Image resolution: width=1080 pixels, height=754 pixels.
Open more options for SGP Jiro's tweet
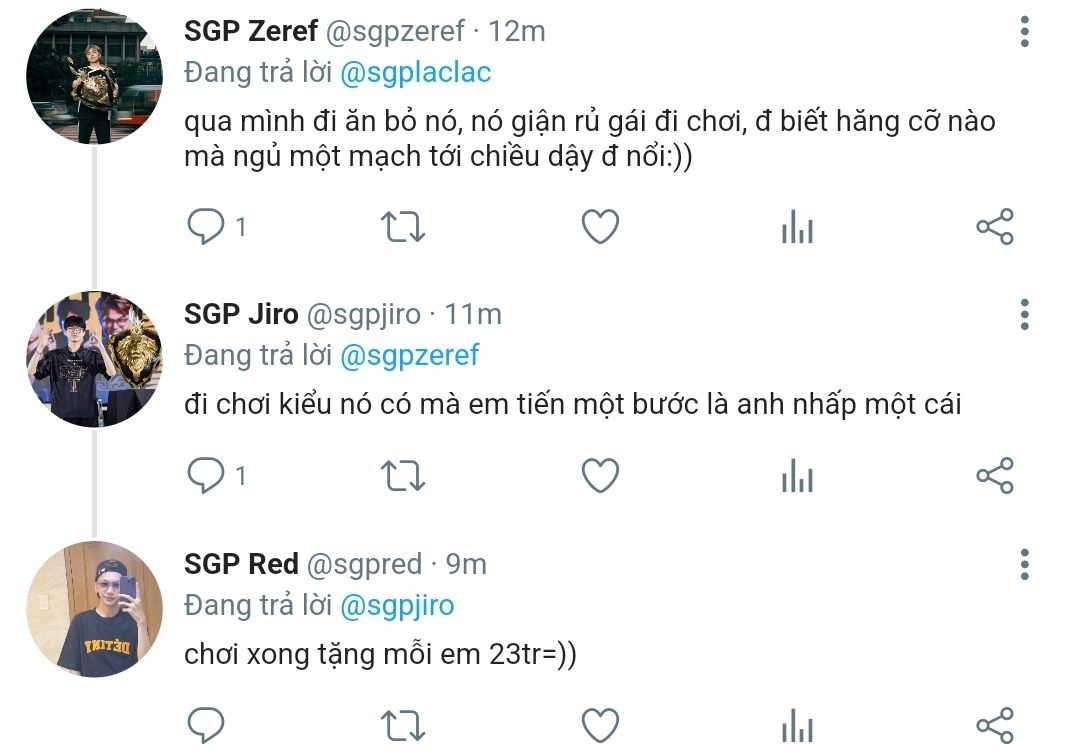[1025, 315]
